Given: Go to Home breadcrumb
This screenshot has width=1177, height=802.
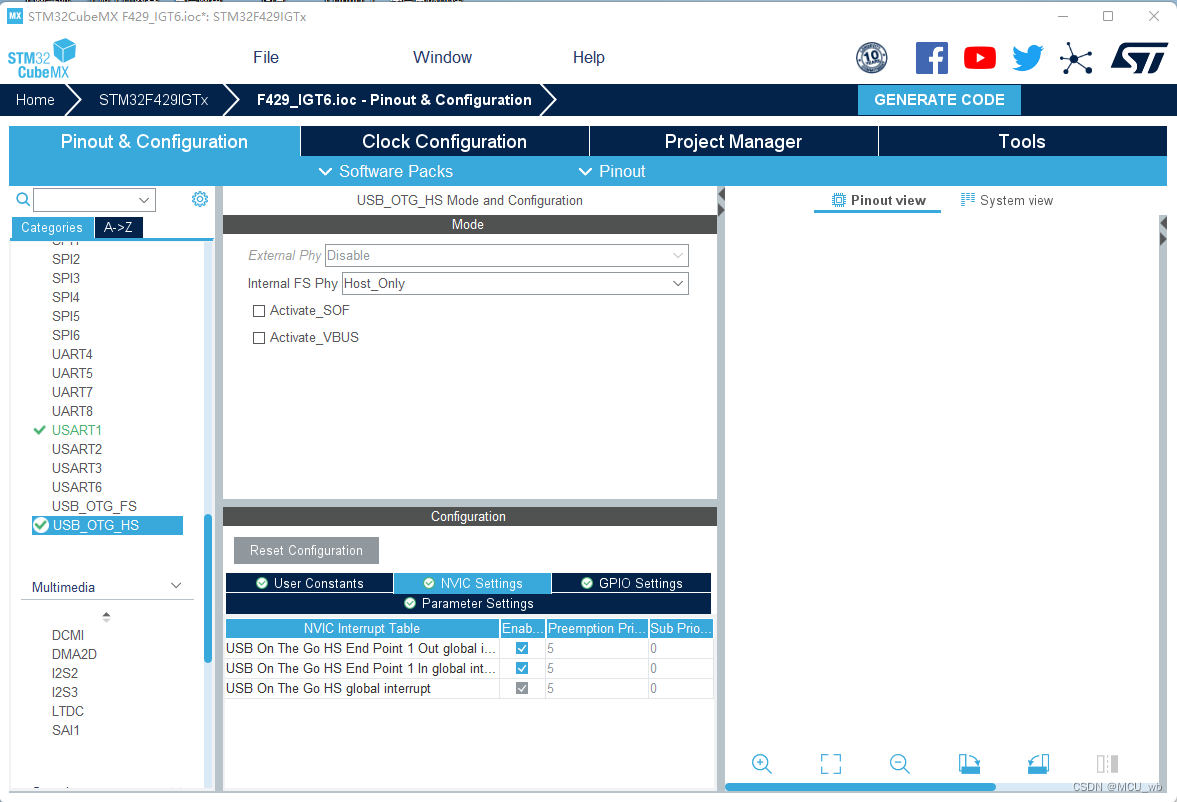Looking at the screenshot, I should pos(35,100).
